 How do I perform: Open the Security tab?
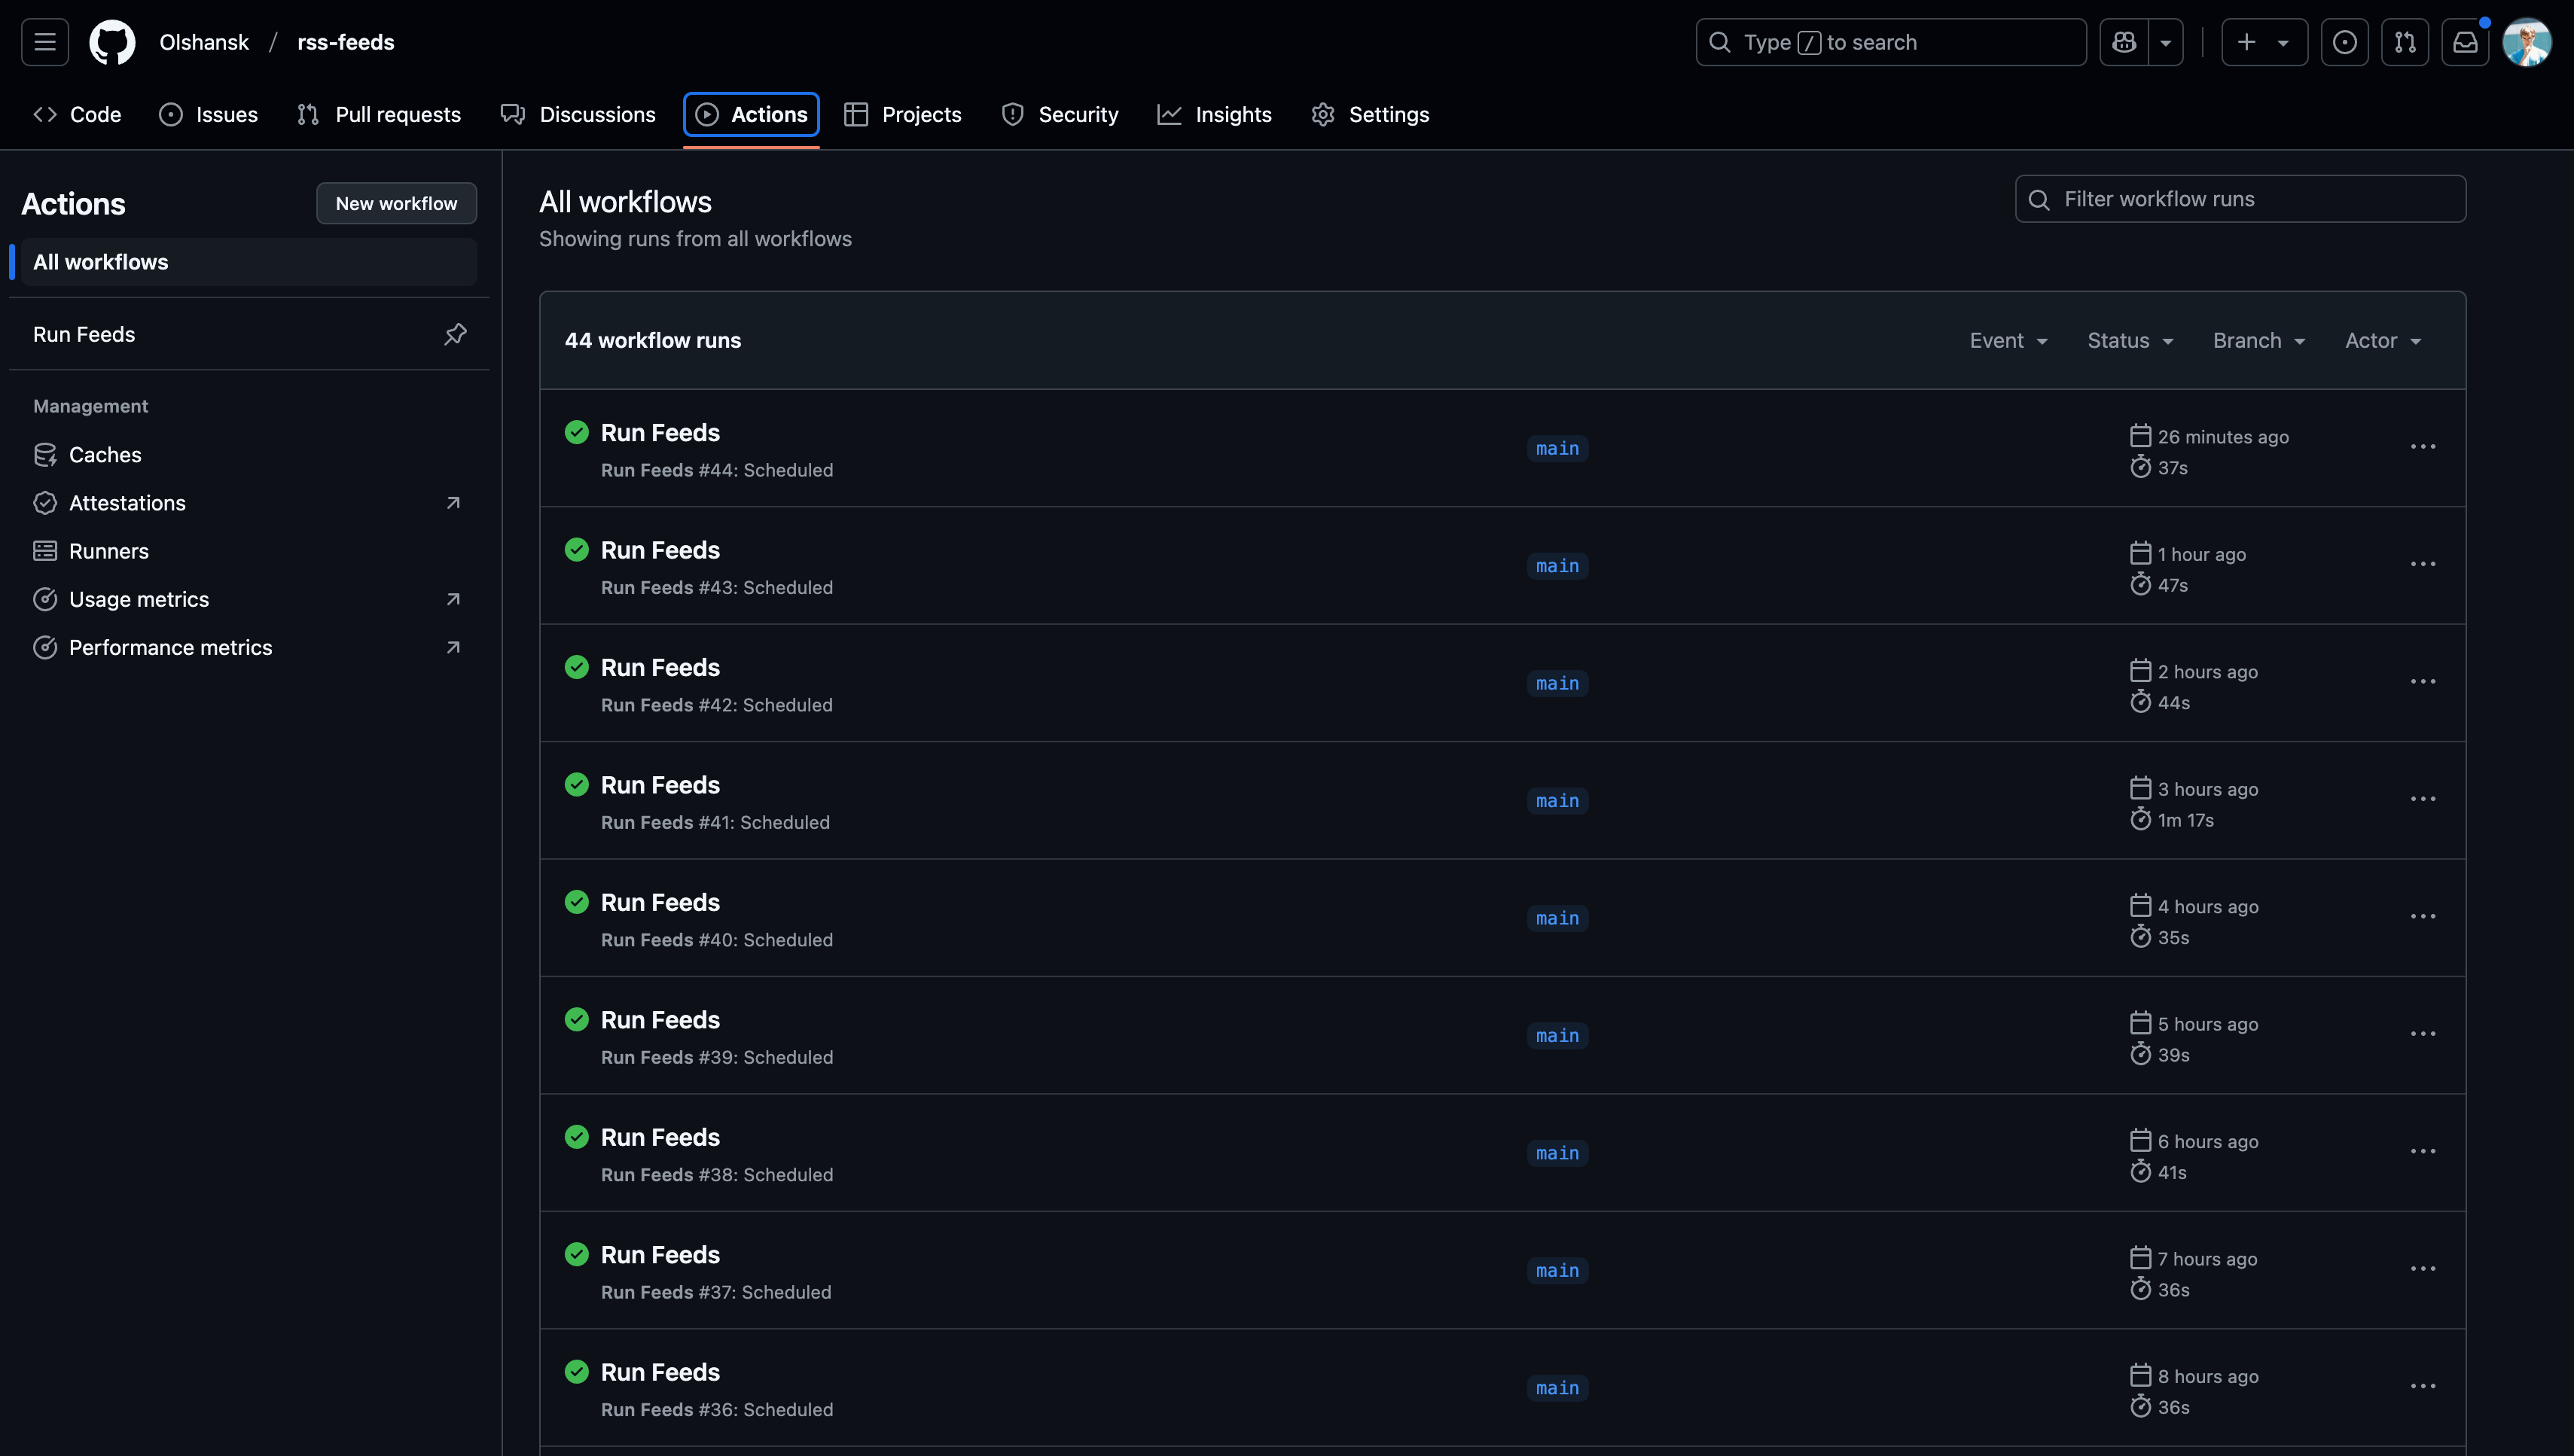[x=1060, y=114]
